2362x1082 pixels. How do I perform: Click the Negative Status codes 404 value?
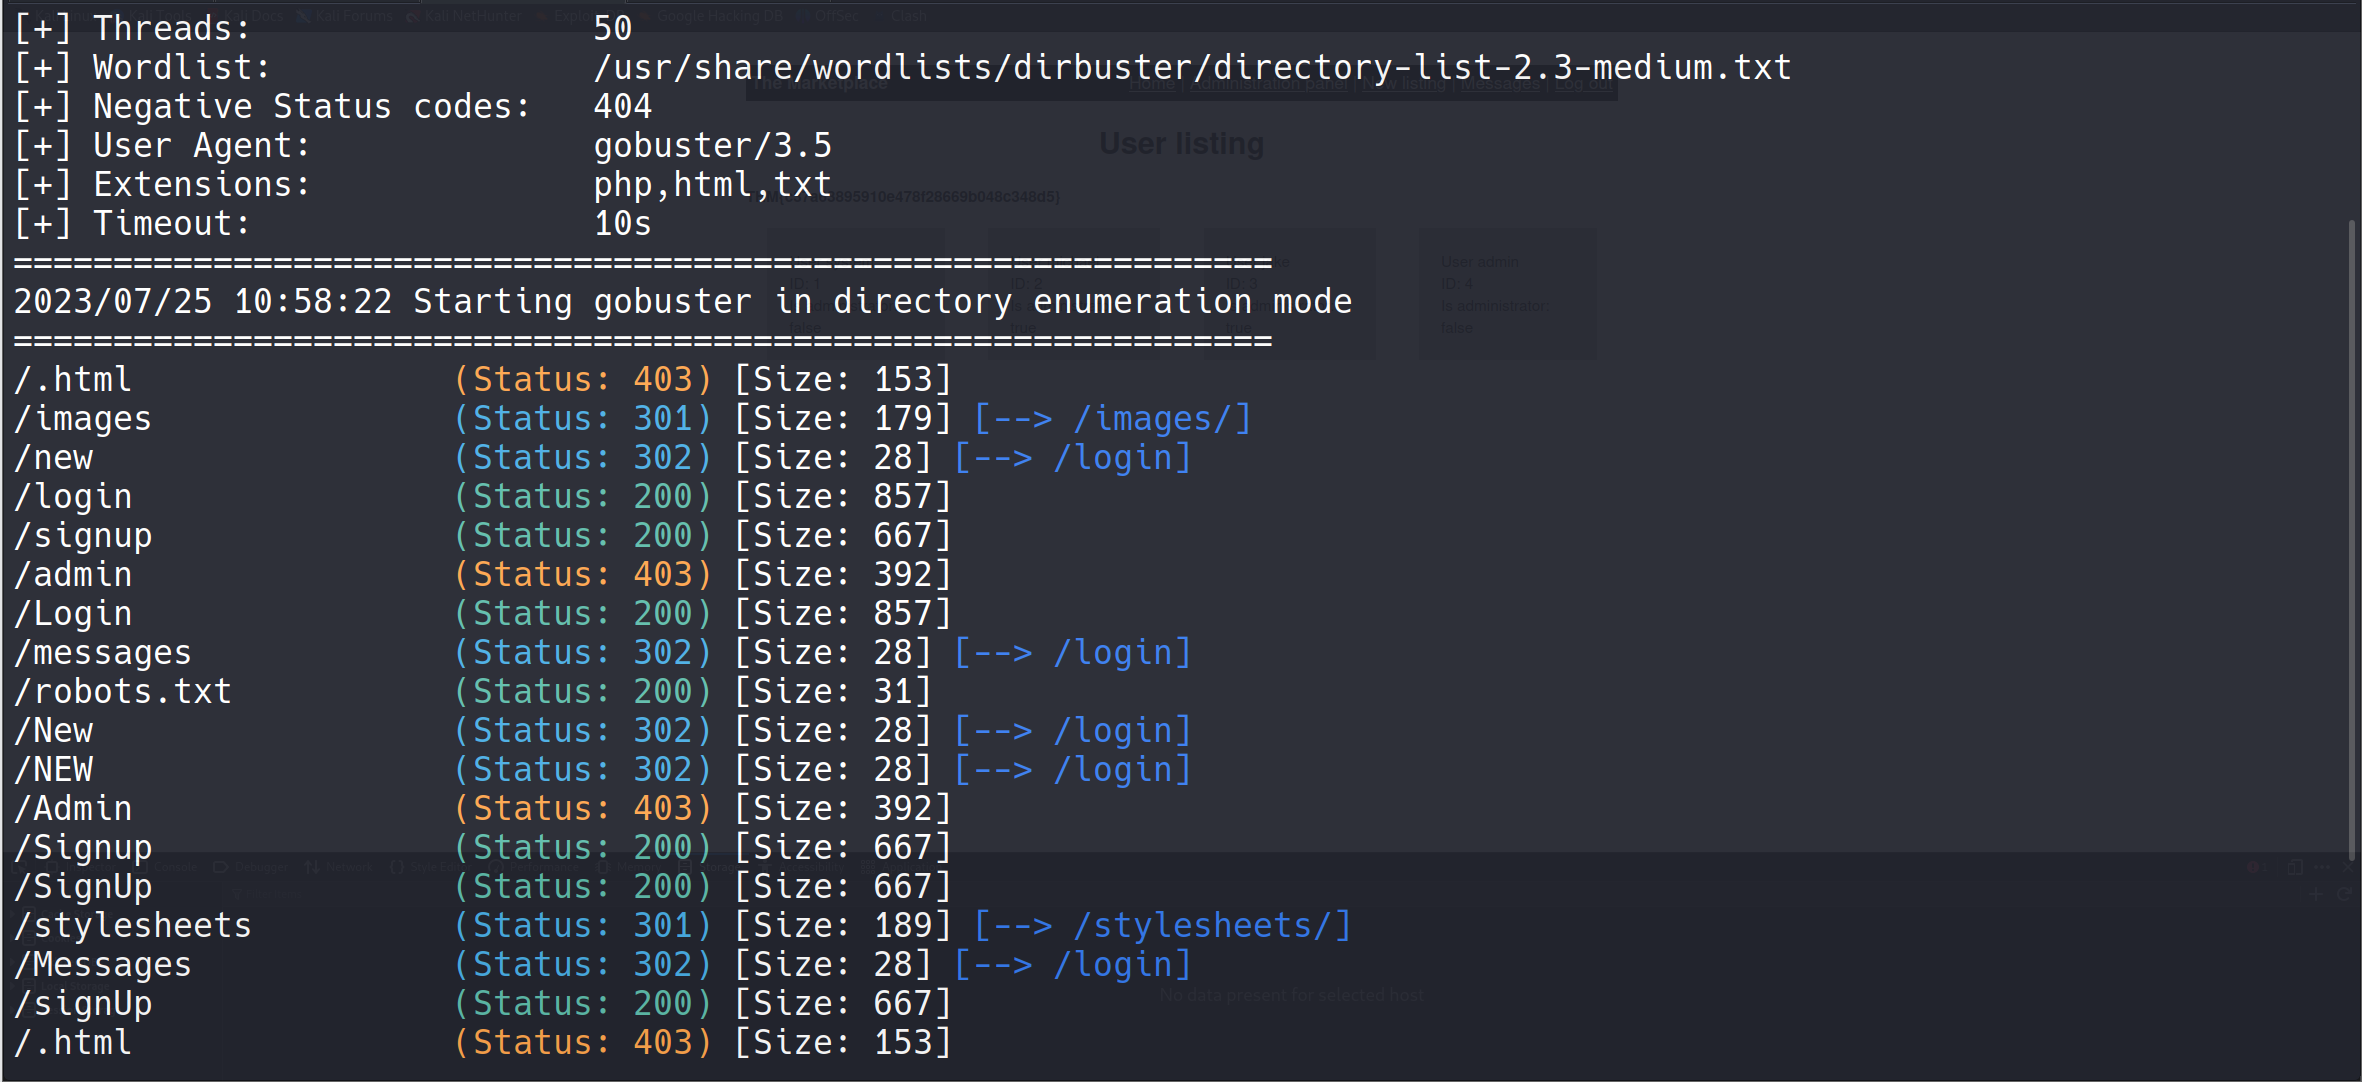(x=622, y=107)
